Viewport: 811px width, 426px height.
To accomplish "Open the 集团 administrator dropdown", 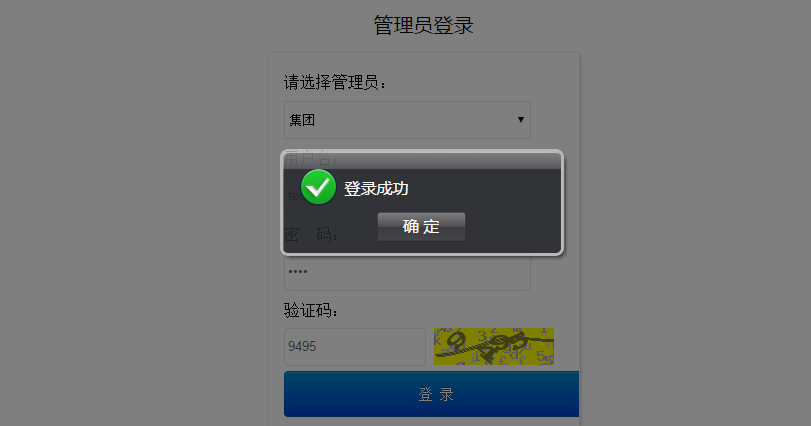I will click(407, 120).
